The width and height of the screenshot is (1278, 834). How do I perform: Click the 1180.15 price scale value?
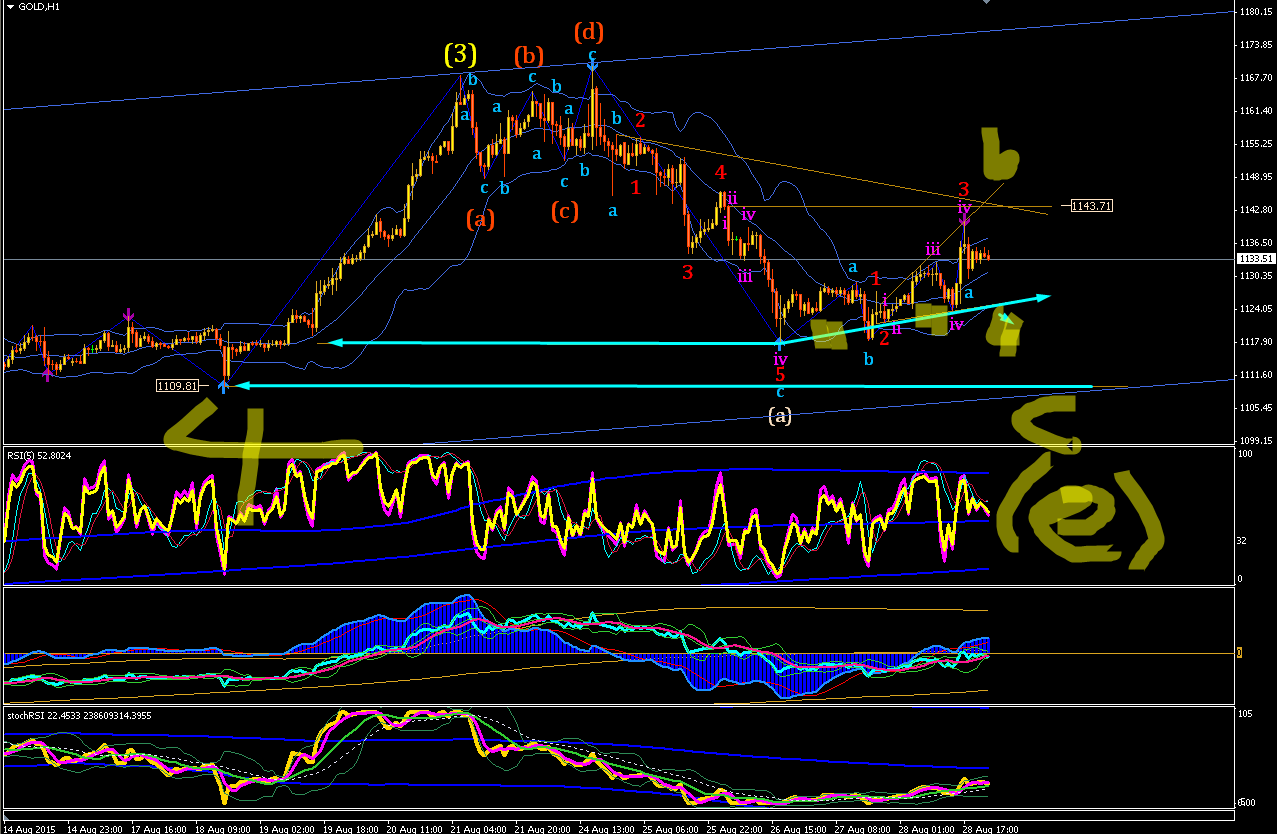click(1254, 12)
